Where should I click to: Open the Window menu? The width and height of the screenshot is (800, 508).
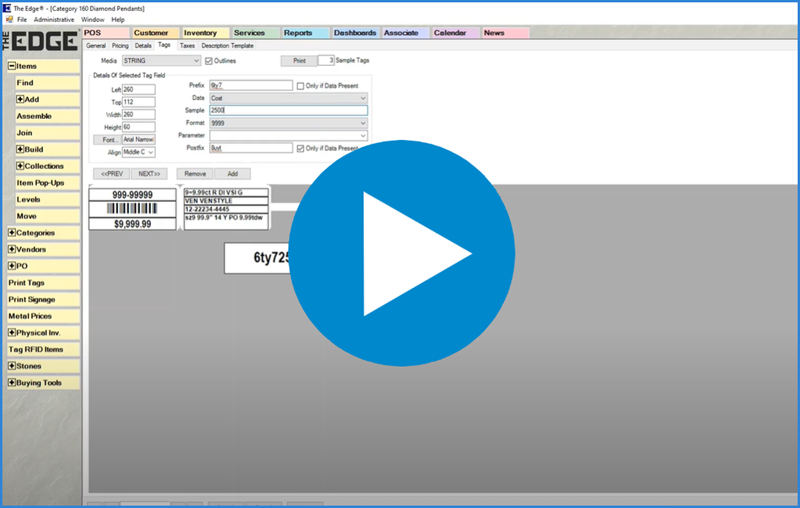click(x=93, y=19)
